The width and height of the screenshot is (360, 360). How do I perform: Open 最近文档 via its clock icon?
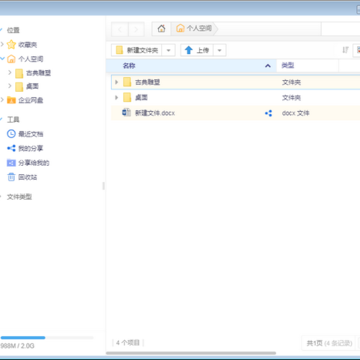pyautogui.click(x=11, y=134)
